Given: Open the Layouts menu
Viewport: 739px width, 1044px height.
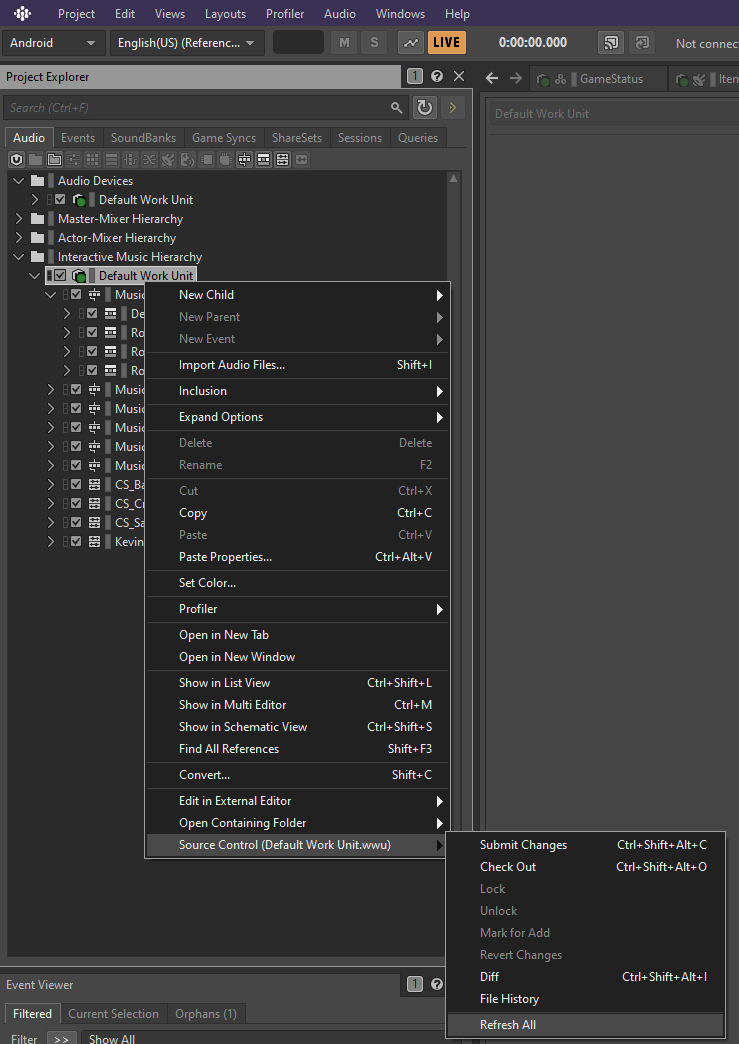Looking at the screenshot, I should point(225,13).
